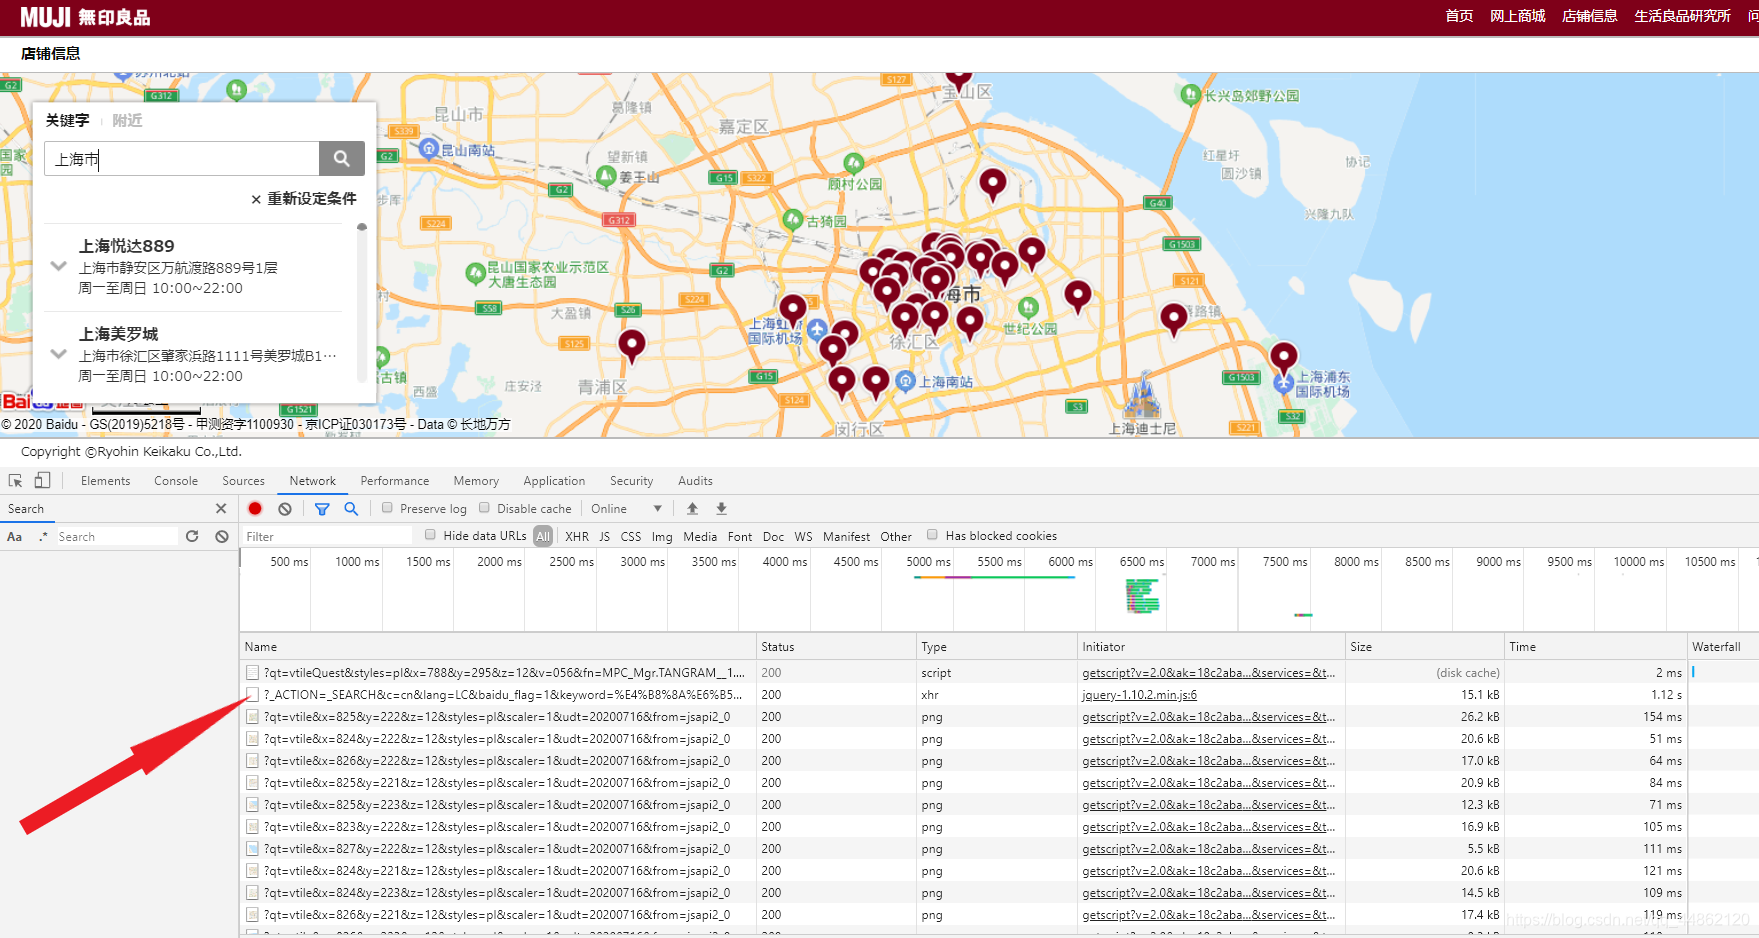Enable Disable cache checkbox
Screen dimensions: 1759x938
485,508
